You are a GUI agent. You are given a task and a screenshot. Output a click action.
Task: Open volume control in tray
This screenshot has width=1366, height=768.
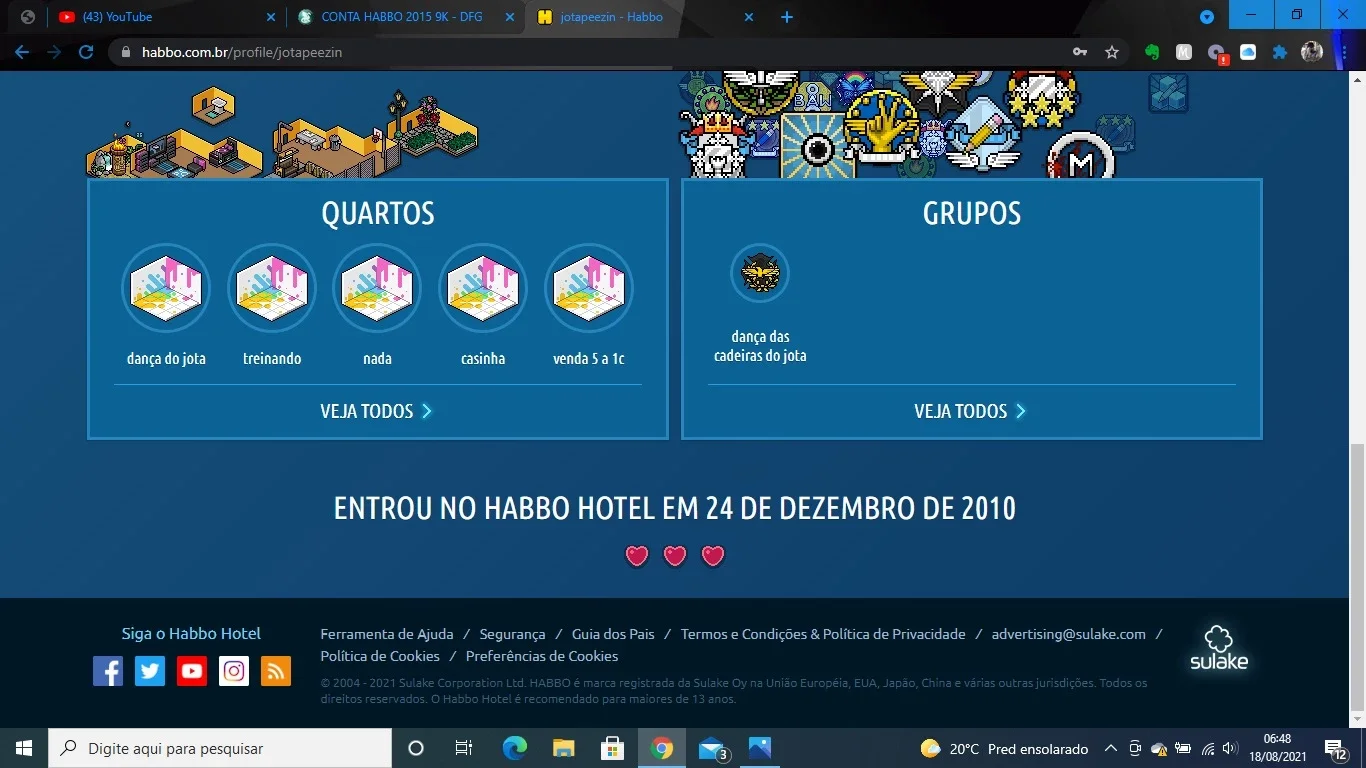click(x=1231, y=748)
